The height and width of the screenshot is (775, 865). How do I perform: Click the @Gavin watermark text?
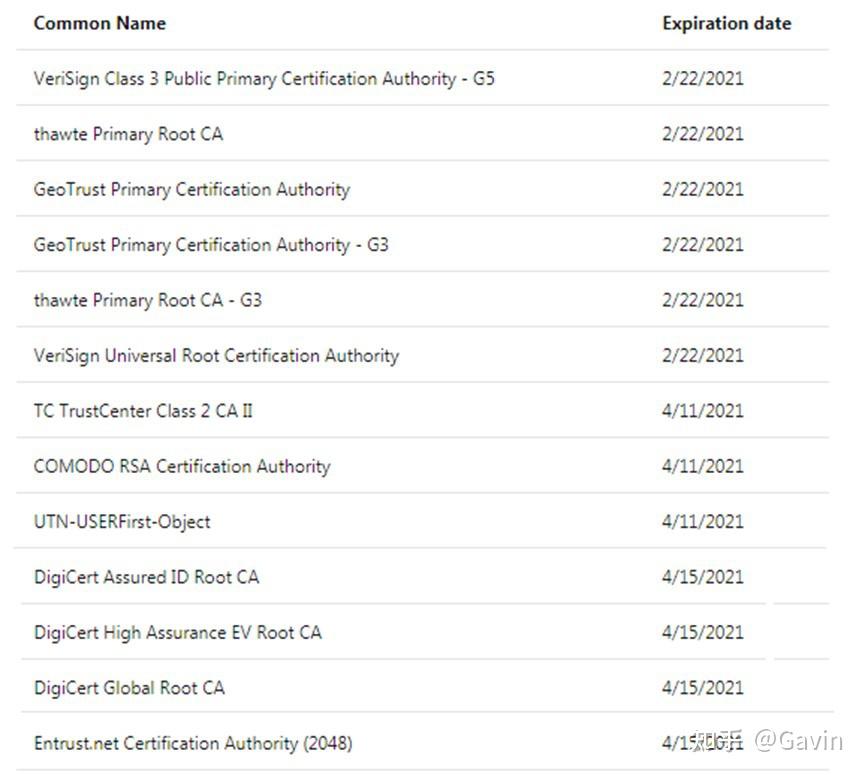click(799, 741)
